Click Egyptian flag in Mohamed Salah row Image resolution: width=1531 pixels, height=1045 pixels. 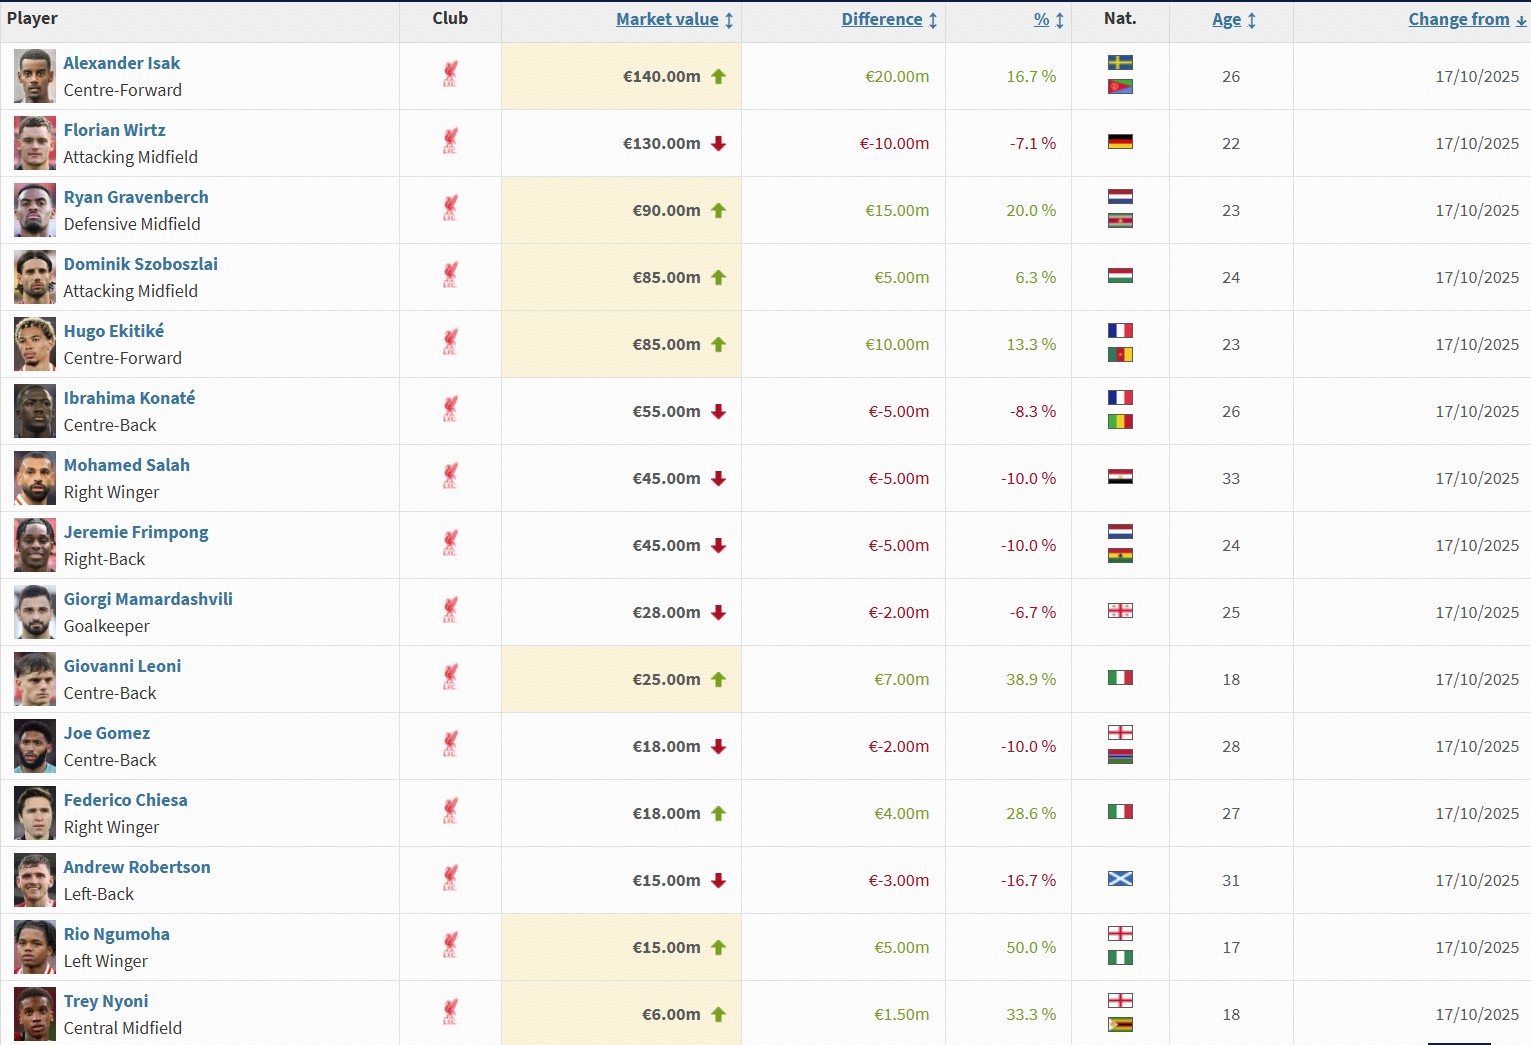(1120, 477)
